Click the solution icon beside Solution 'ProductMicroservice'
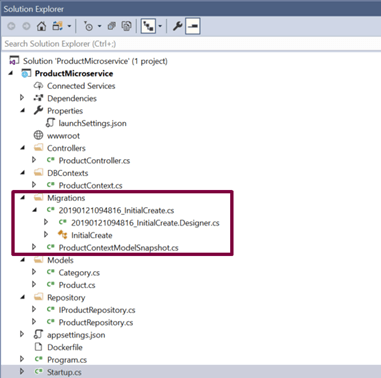 point(14,61)
